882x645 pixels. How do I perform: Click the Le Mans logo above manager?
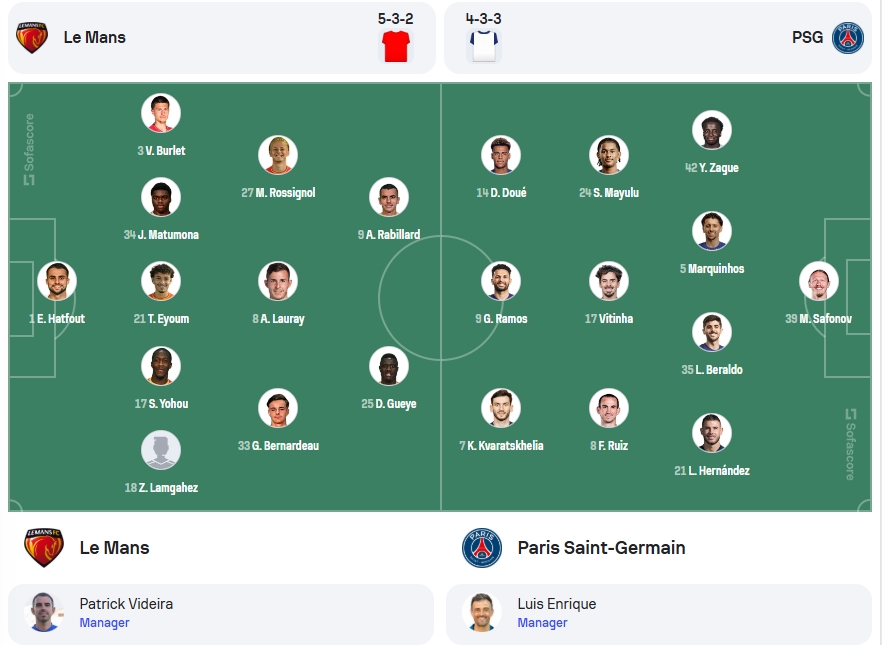coord(44,548)
